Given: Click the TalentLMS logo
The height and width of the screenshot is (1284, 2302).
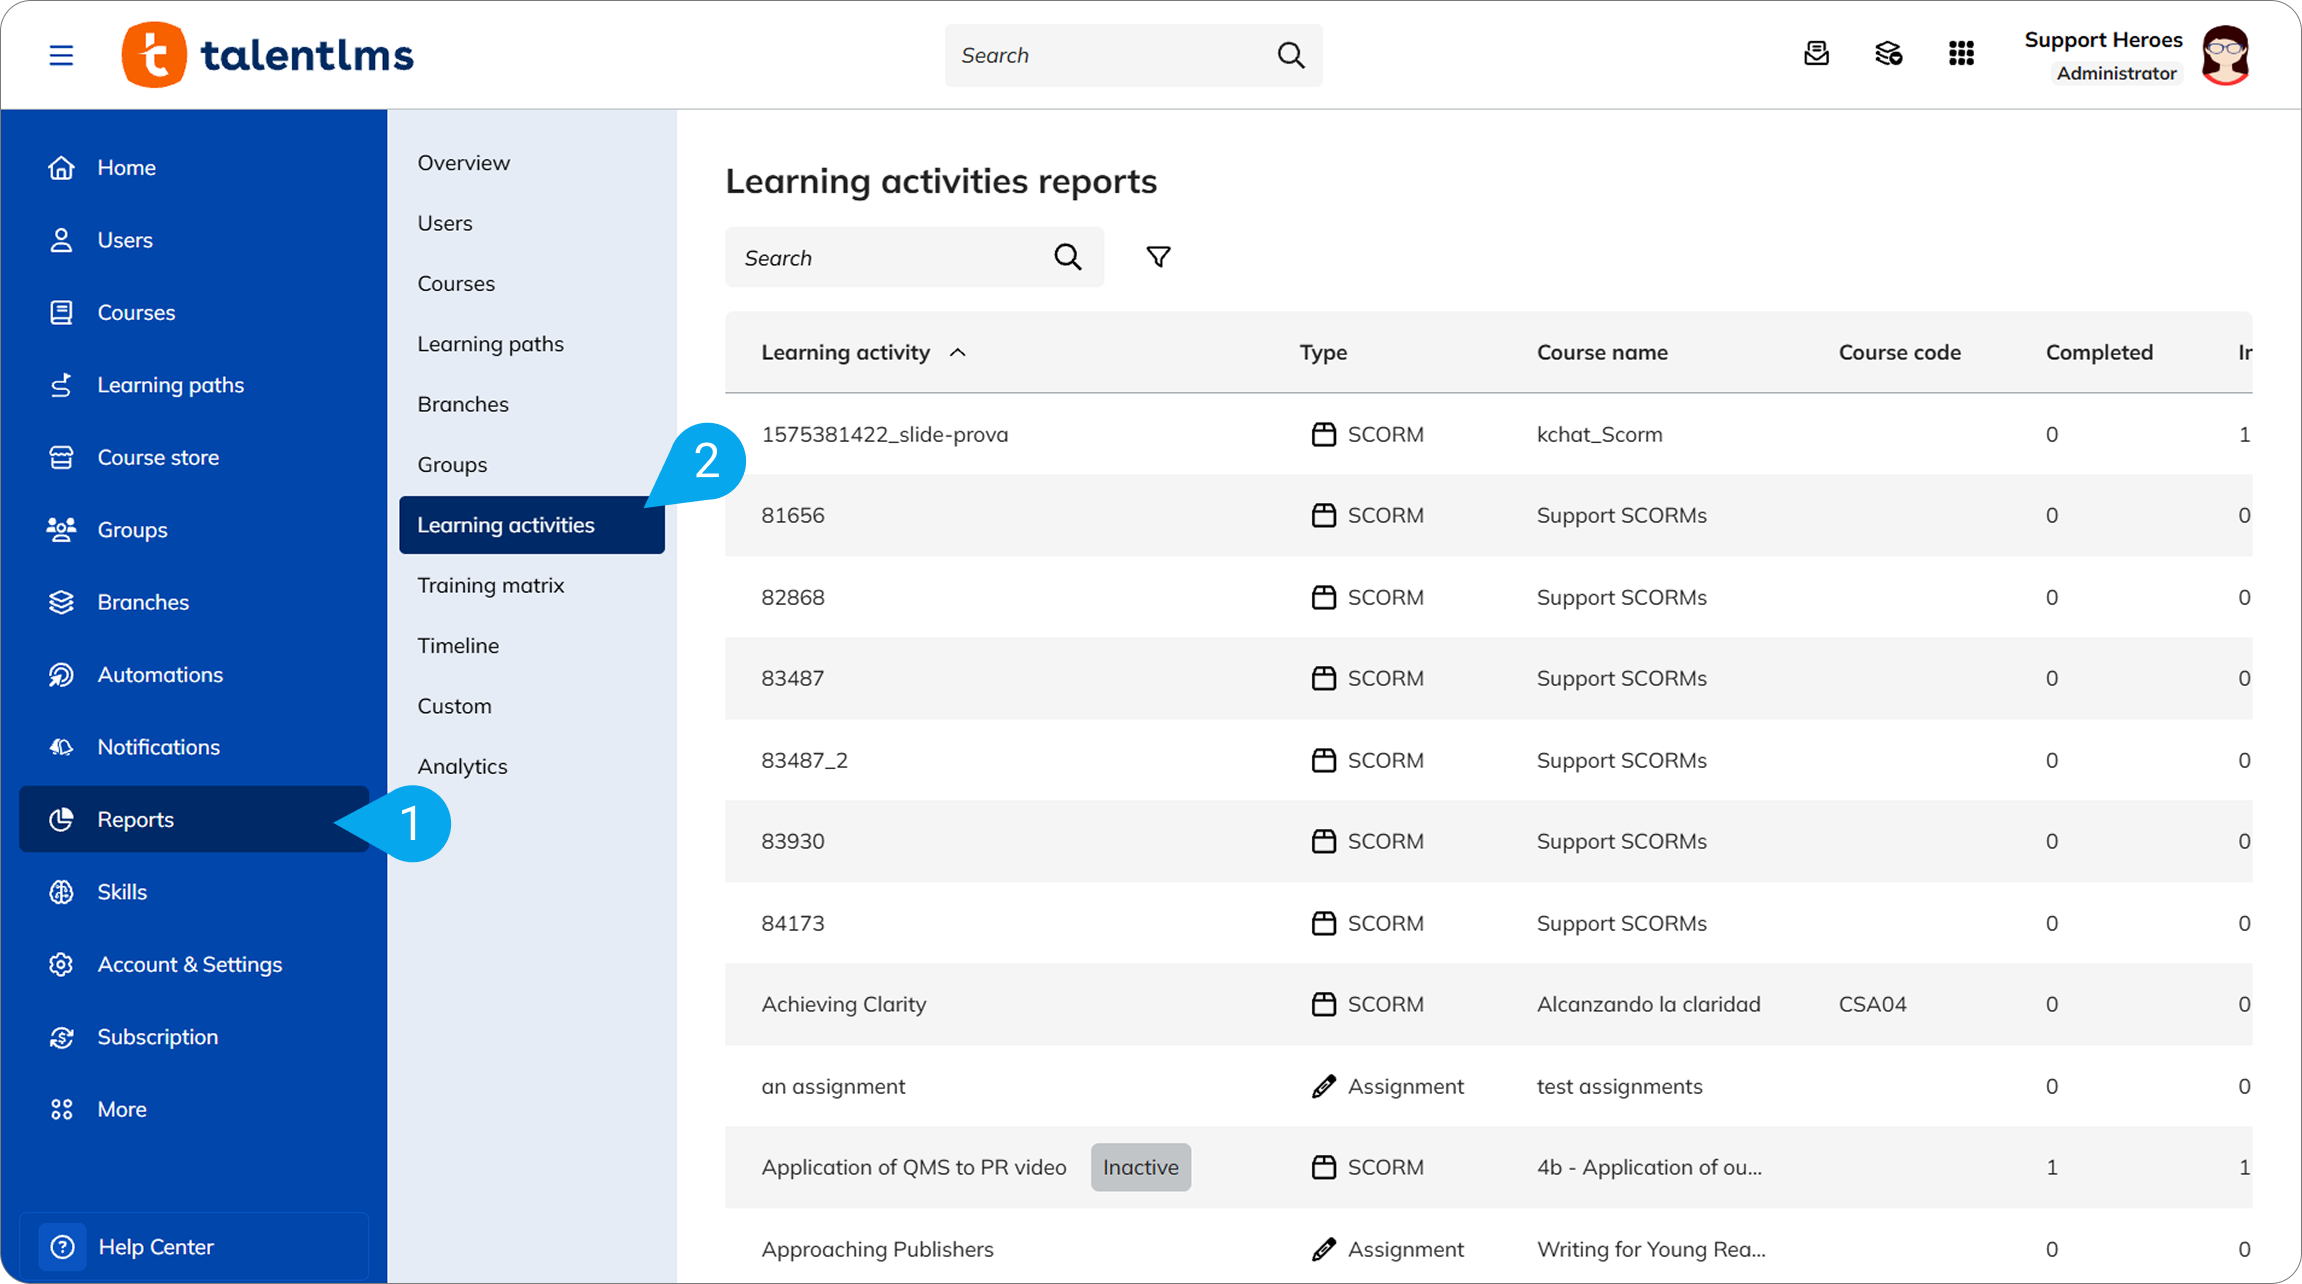Looking at the screenshot, I should click(x=267, y=55).
